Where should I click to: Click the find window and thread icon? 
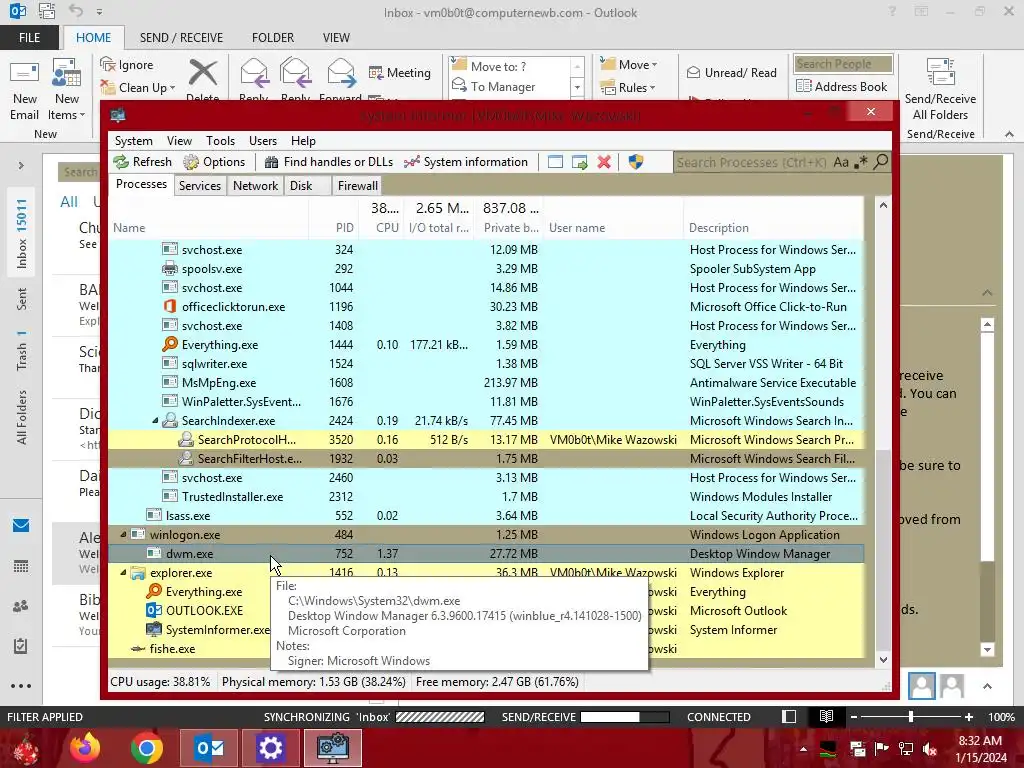[x=579, y=162]
